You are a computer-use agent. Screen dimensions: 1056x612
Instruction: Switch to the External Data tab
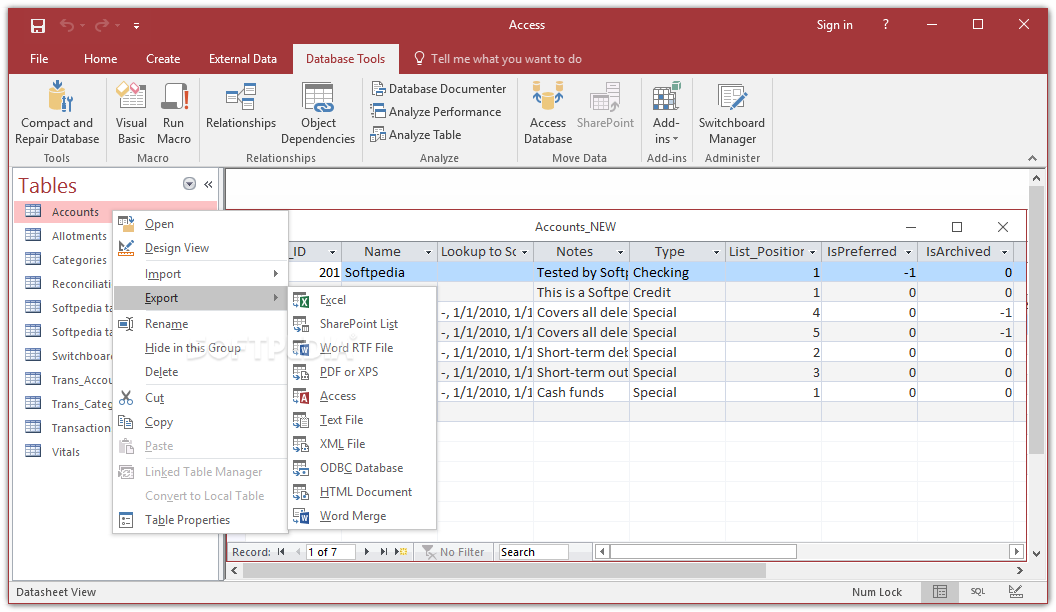tap(243, 59)
